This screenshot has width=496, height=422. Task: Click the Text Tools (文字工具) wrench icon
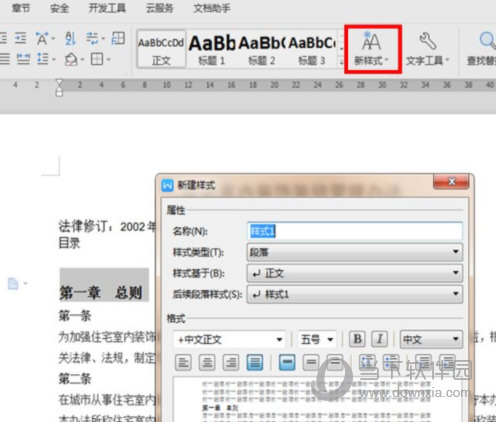427,41
